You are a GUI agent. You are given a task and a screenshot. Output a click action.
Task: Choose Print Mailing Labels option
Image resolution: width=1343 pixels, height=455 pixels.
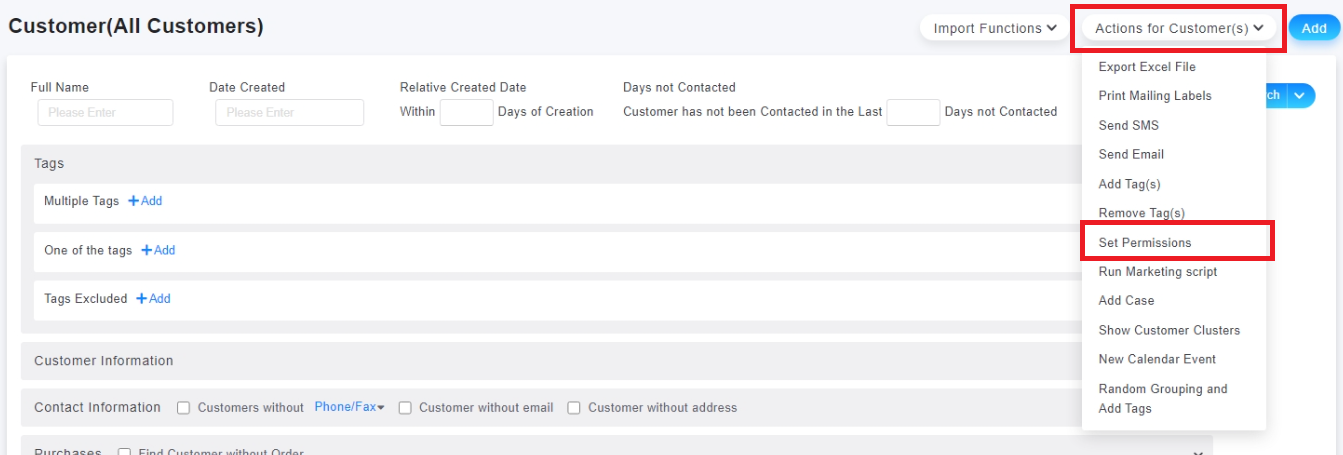[1155, 96]
